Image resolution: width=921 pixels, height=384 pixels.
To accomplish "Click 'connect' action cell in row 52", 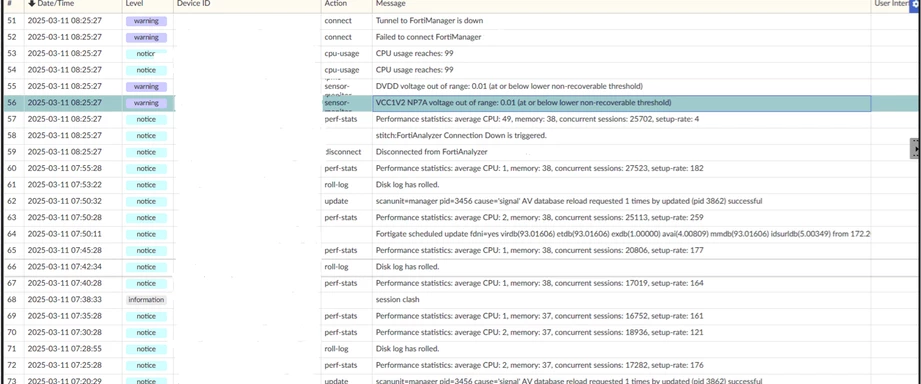I will tap(338, 37).
